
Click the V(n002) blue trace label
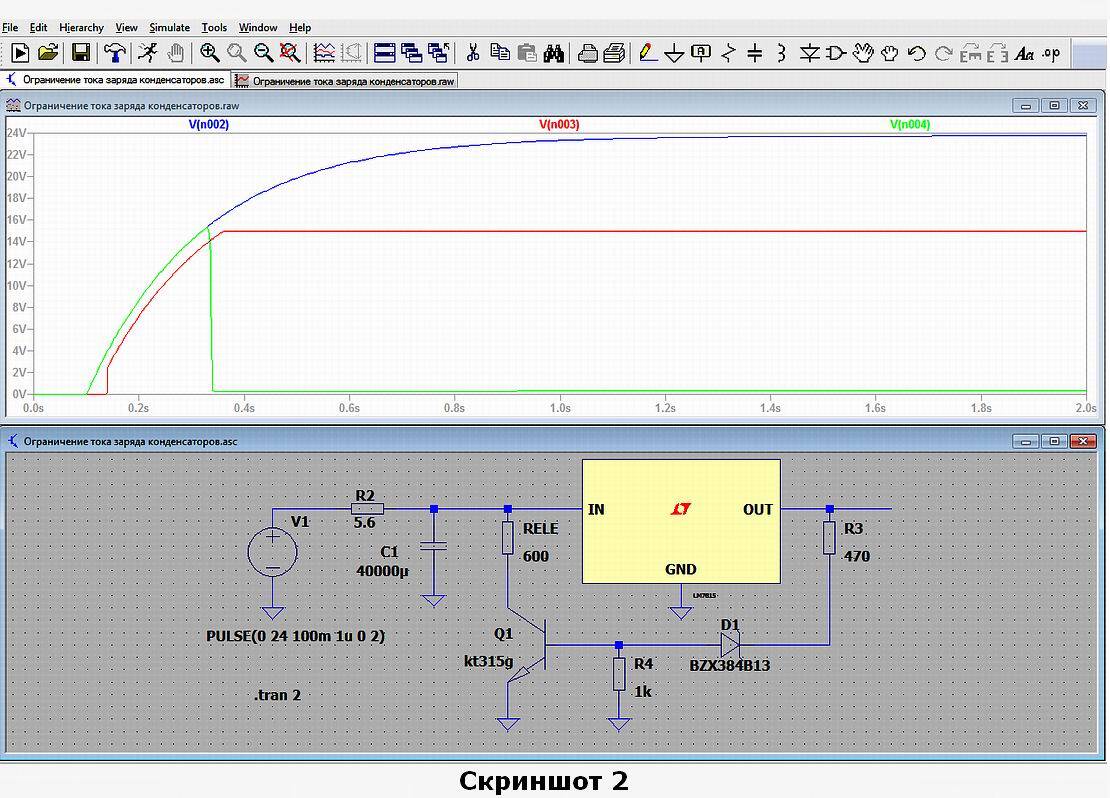(x=209, y=125)
